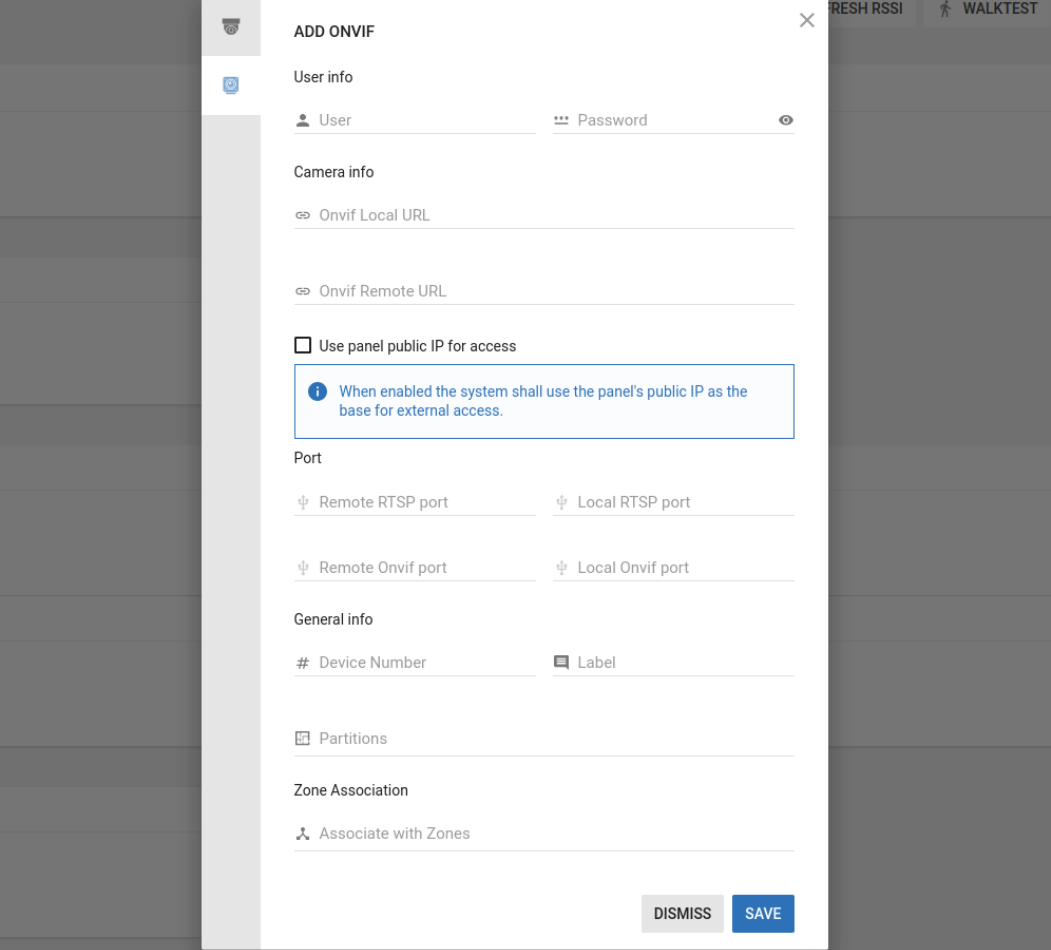Focus the Remote RTSP port field
Screen dimensions: 1051x950
coord(424,503)
